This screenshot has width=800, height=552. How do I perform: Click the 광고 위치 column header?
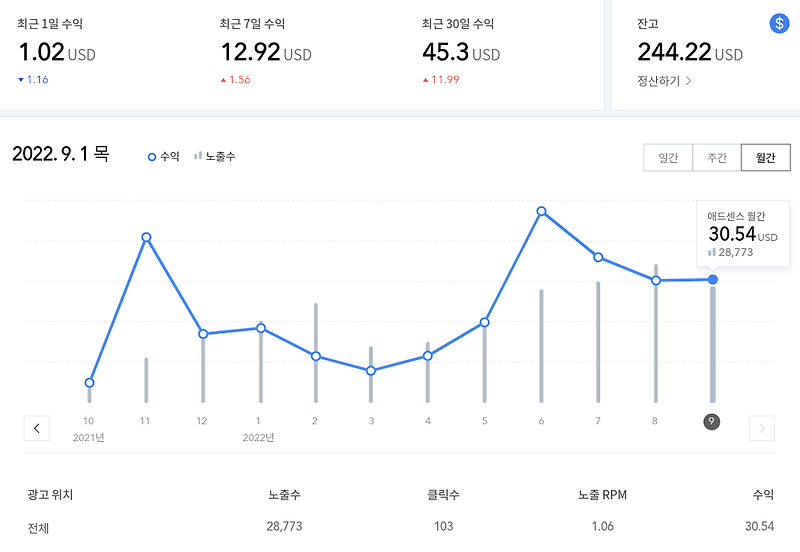50,494
